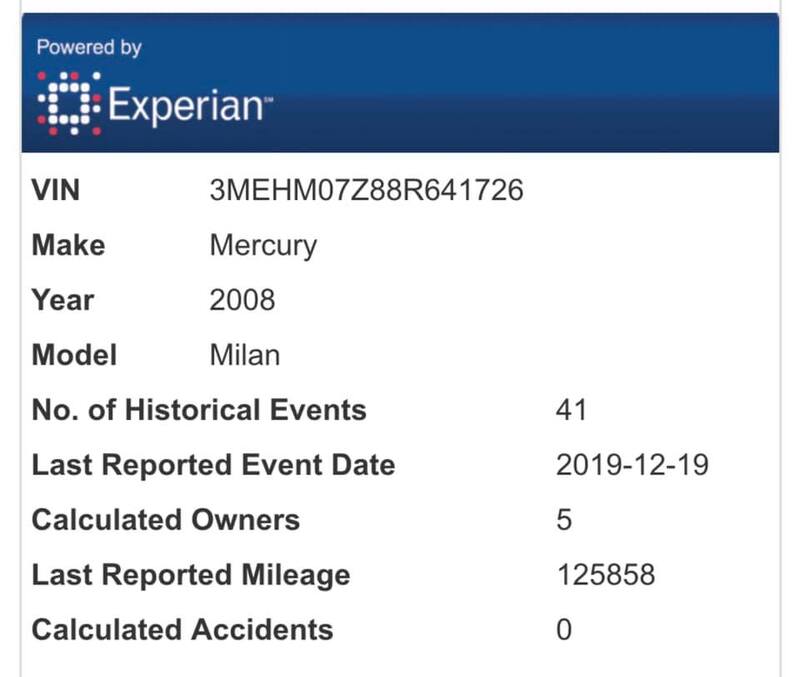
Task: Select the Model value Milan
Action: (245, 355)
